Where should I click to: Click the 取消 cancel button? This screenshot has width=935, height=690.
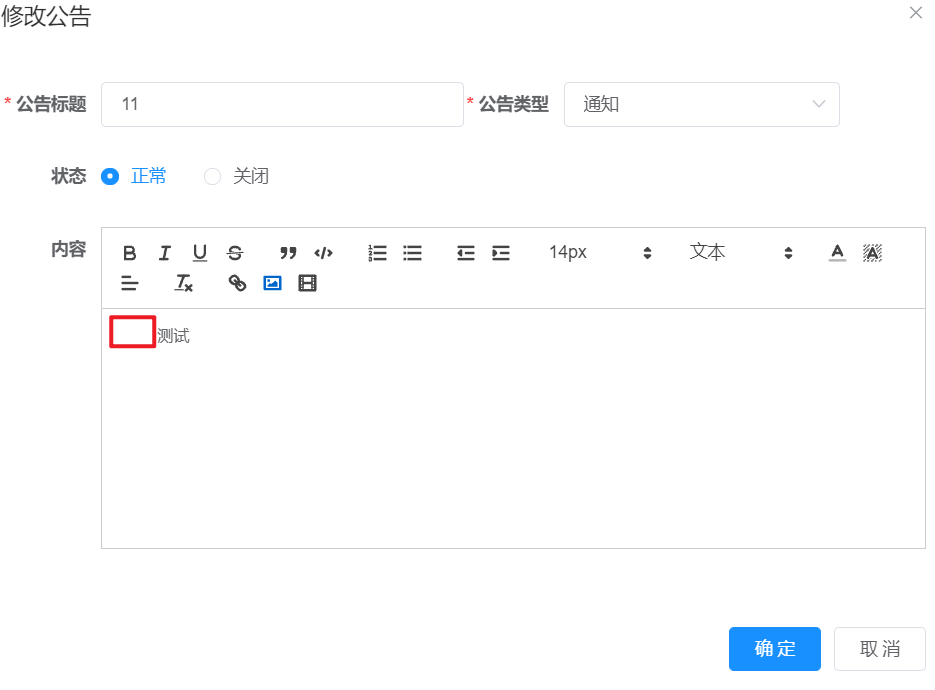pyautogui.click(x=880, y=649)
